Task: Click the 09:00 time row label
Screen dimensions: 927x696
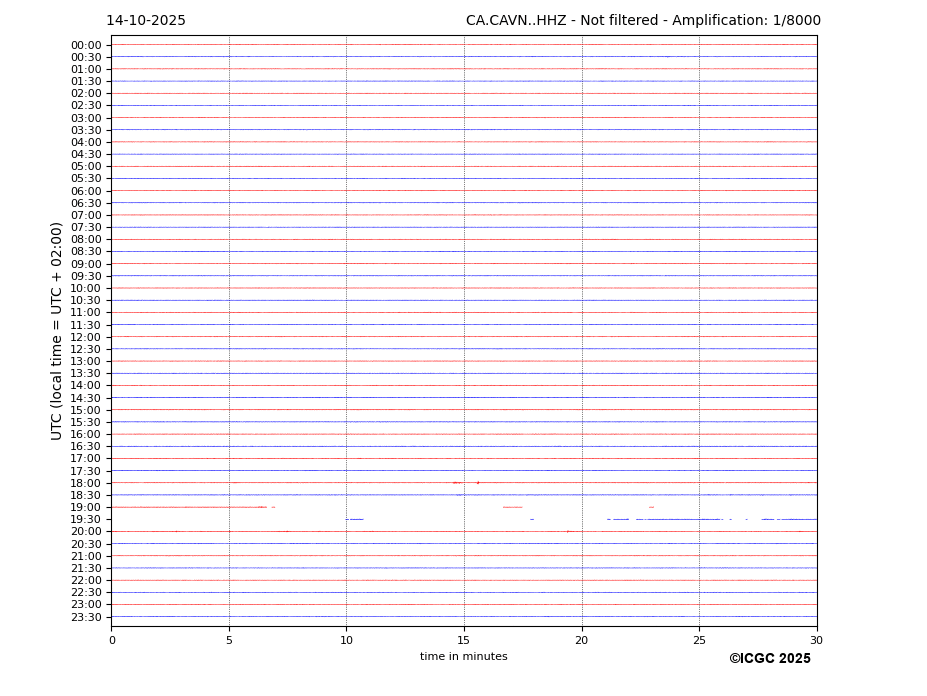Action: coord(86,264)
